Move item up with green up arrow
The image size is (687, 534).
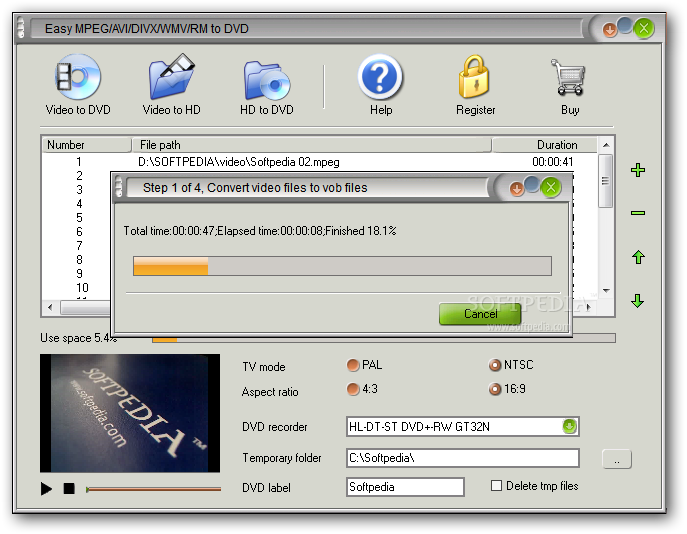[x=638, y=257]
